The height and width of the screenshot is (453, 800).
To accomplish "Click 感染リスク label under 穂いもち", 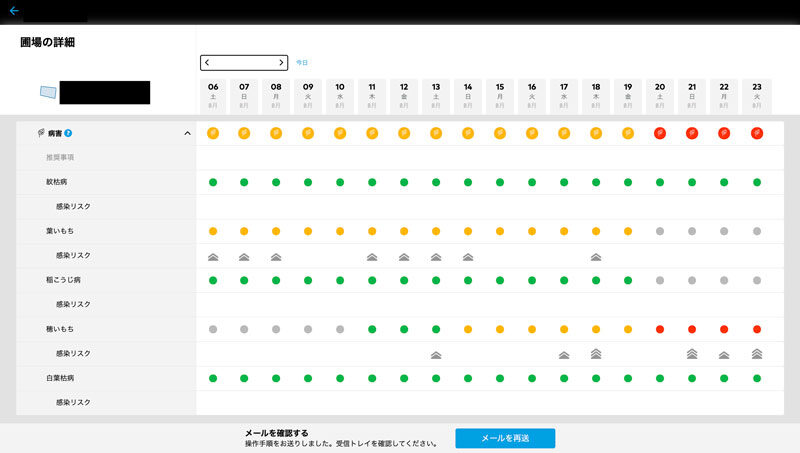I will tap(73, 353).
